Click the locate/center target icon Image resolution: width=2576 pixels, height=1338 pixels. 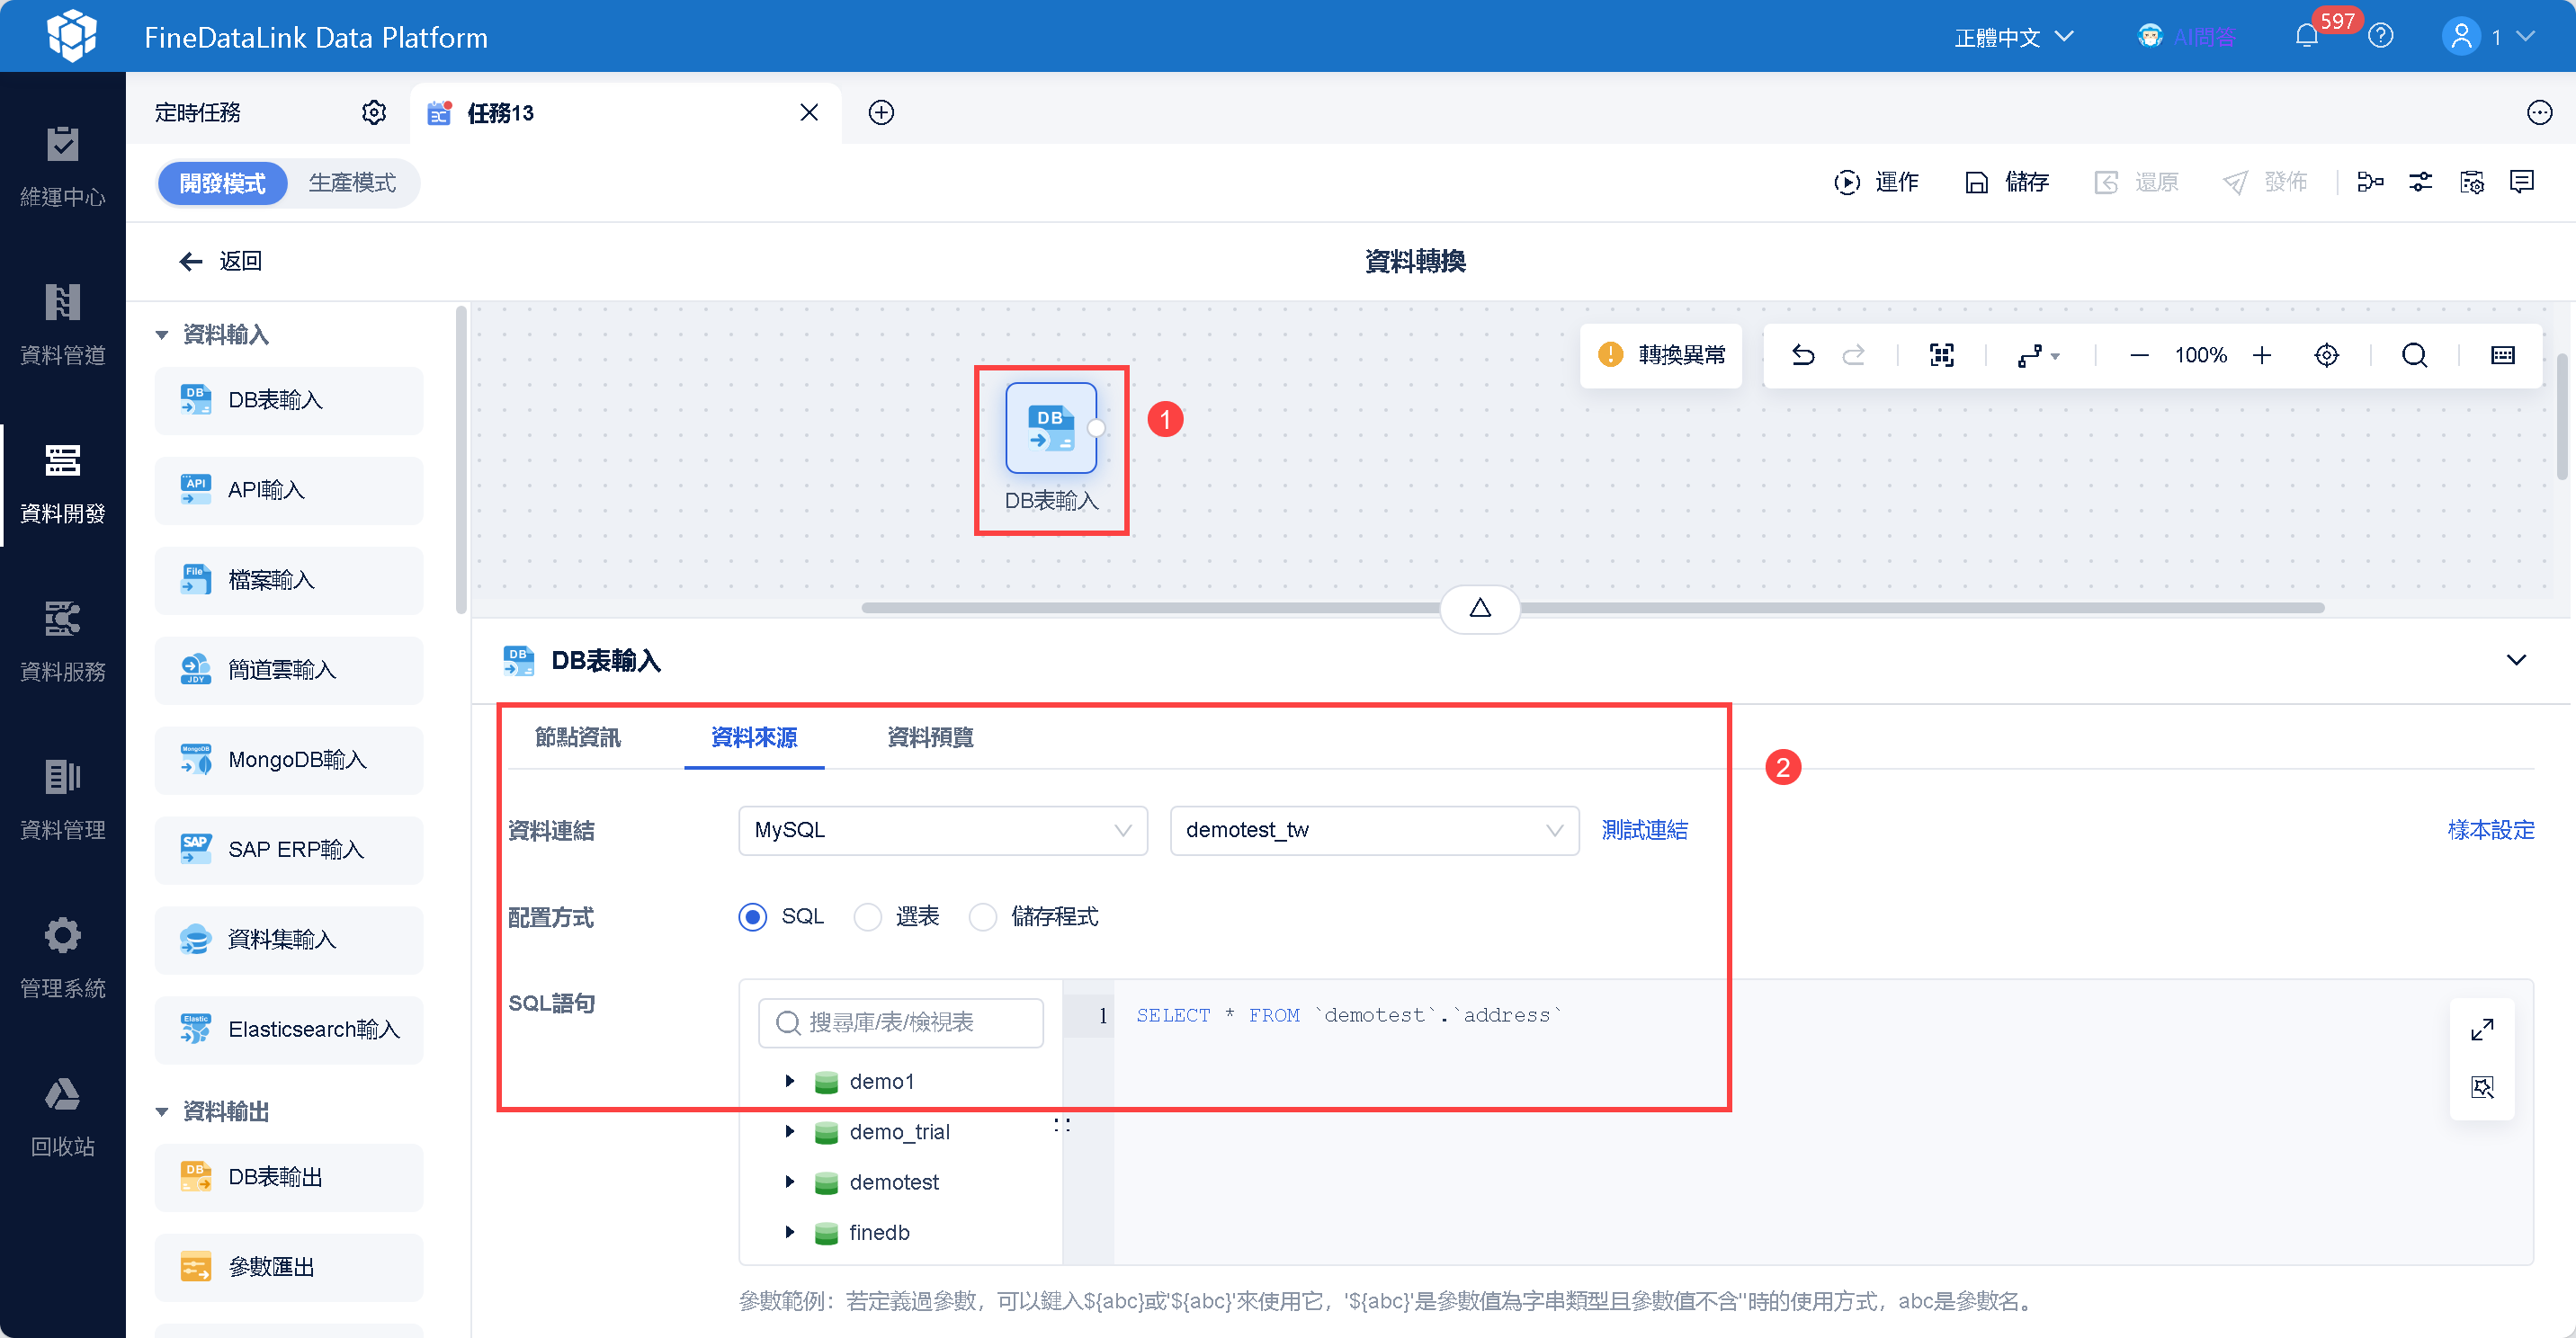click(x=2326, y=355)
